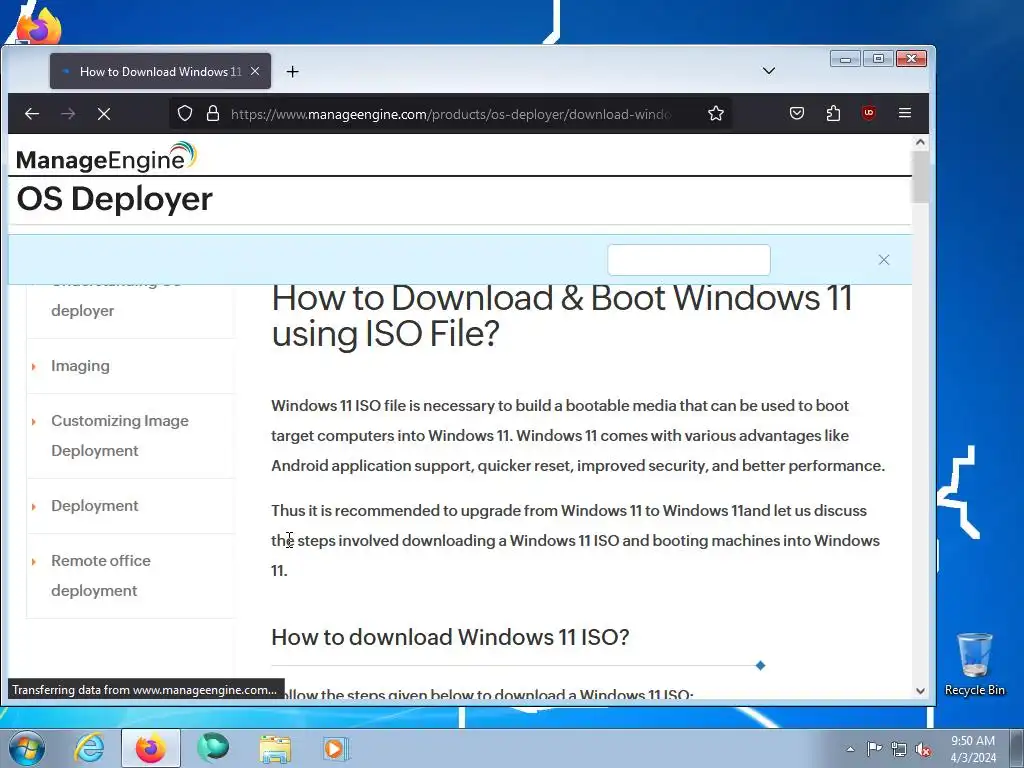Open the Firefox extensions puzzle icon
The height and width of the screenshot is (768, 1024).
(833, 114)
